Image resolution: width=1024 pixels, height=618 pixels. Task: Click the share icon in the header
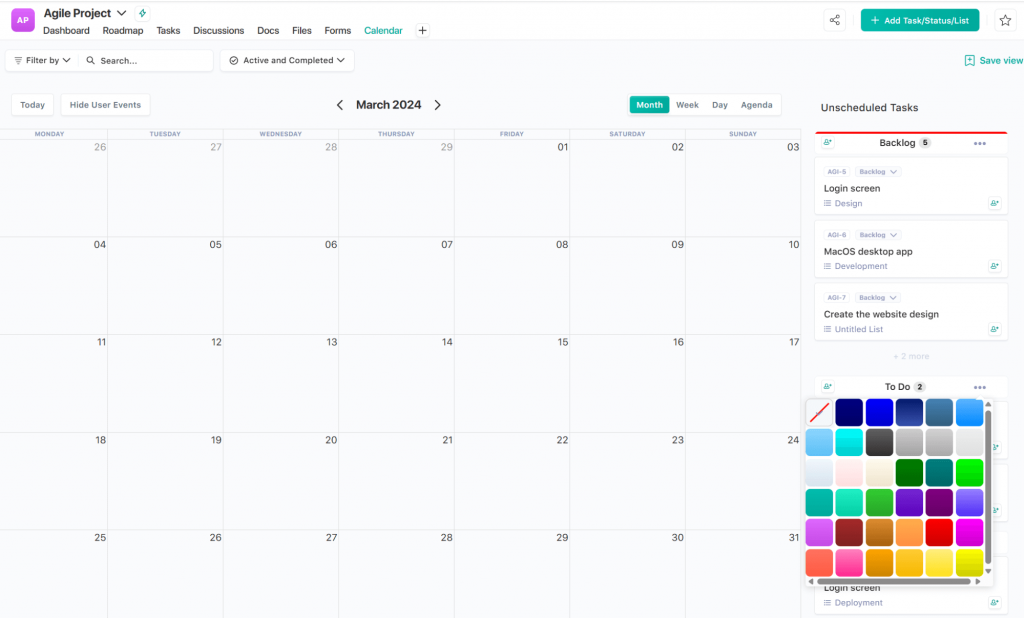pyautogui.click(x=834, y=20)
